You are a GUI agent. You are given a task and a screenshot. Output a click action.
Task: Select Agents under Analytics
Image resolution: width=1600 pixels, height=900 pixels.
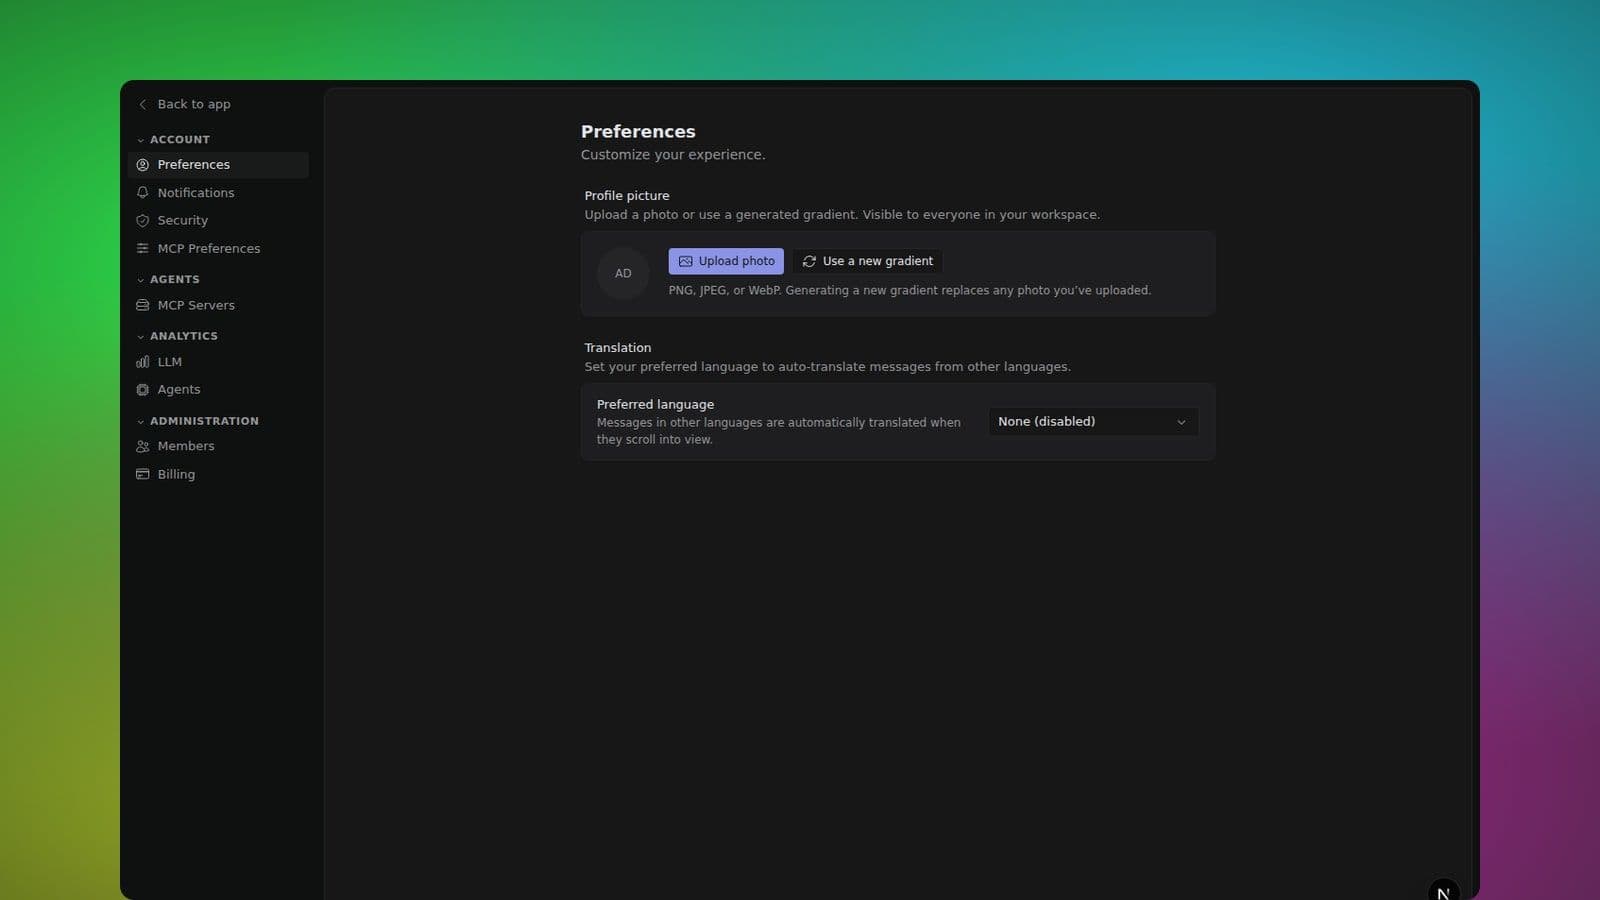point(218,390)
